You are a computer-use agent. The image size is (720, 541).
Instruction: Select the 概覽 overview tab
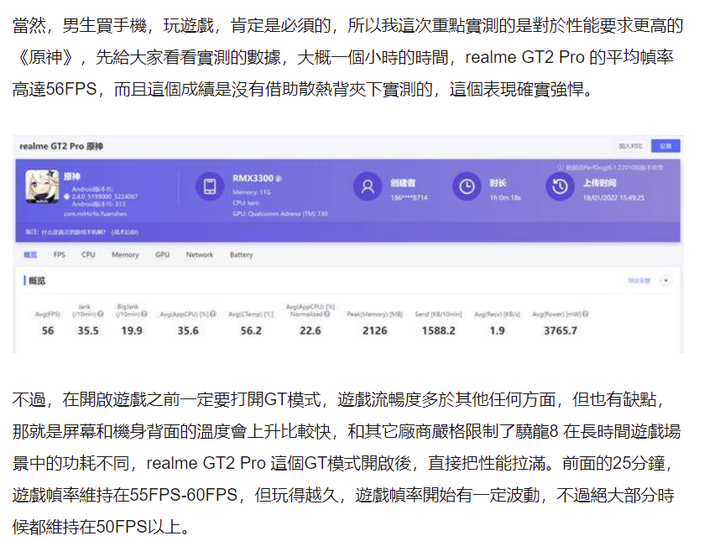coord(30,254)
